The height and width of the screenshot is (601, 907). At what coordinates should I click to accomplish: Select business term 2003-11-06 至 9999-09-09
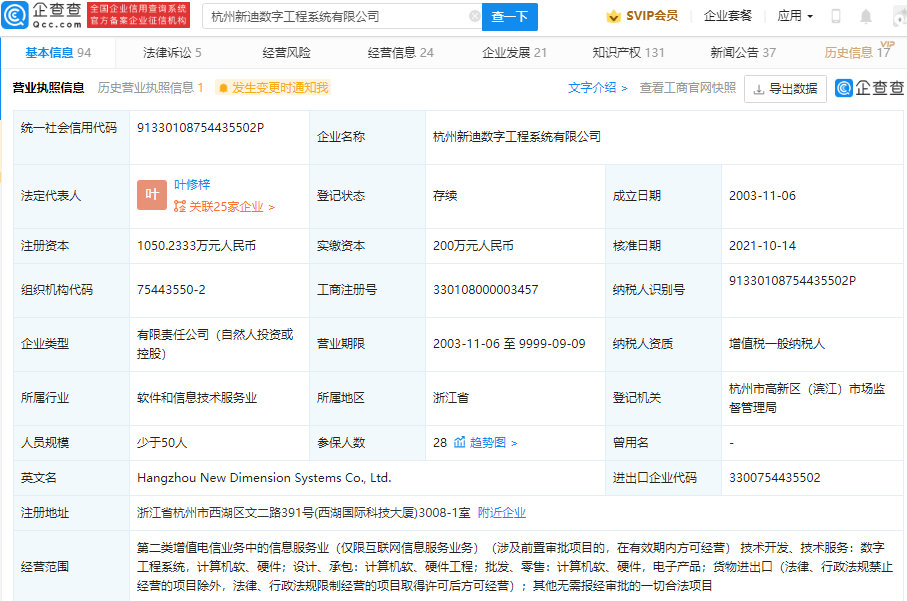point(509,344)
